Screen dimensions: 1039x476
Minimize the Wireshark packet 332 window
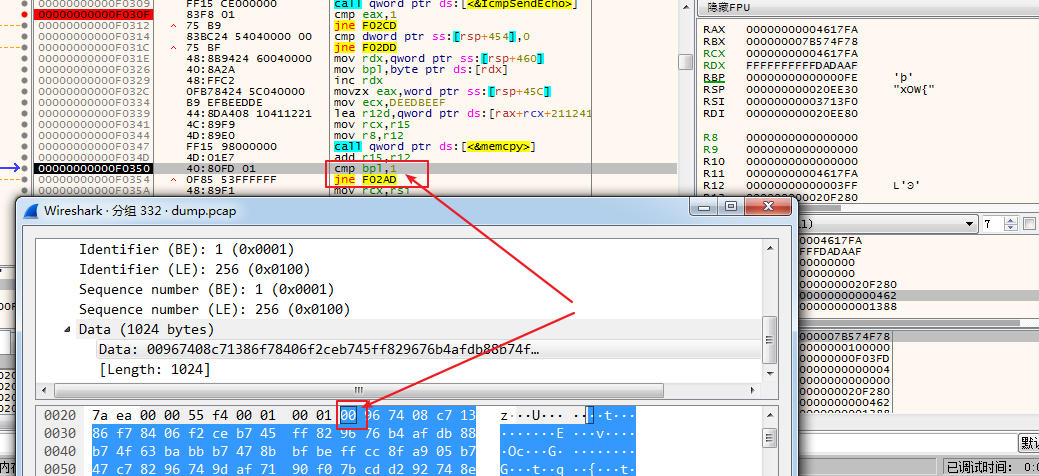coord(706,207)
